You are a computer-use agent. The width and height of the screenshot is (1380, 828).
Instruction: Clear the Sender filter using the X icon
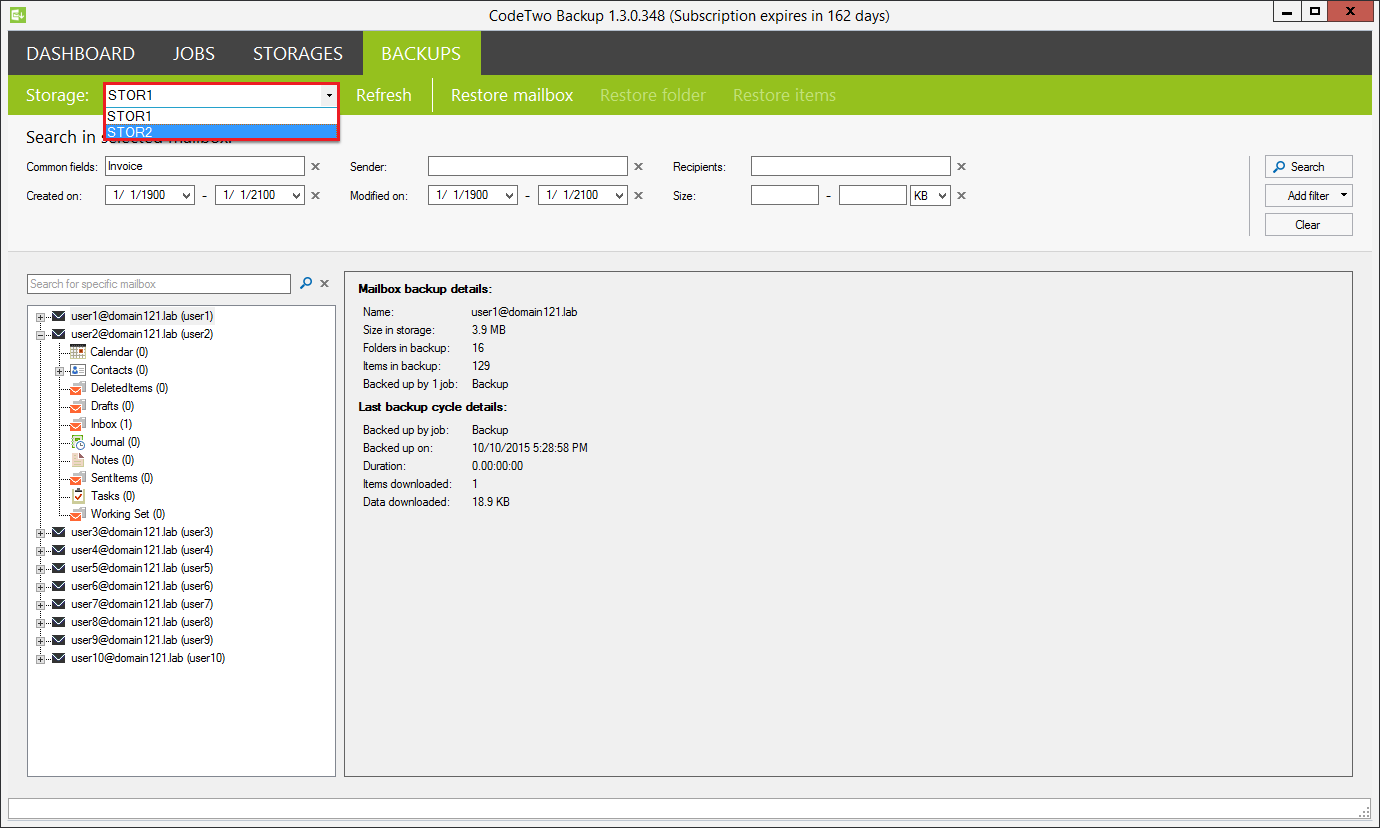click(638, 165)
